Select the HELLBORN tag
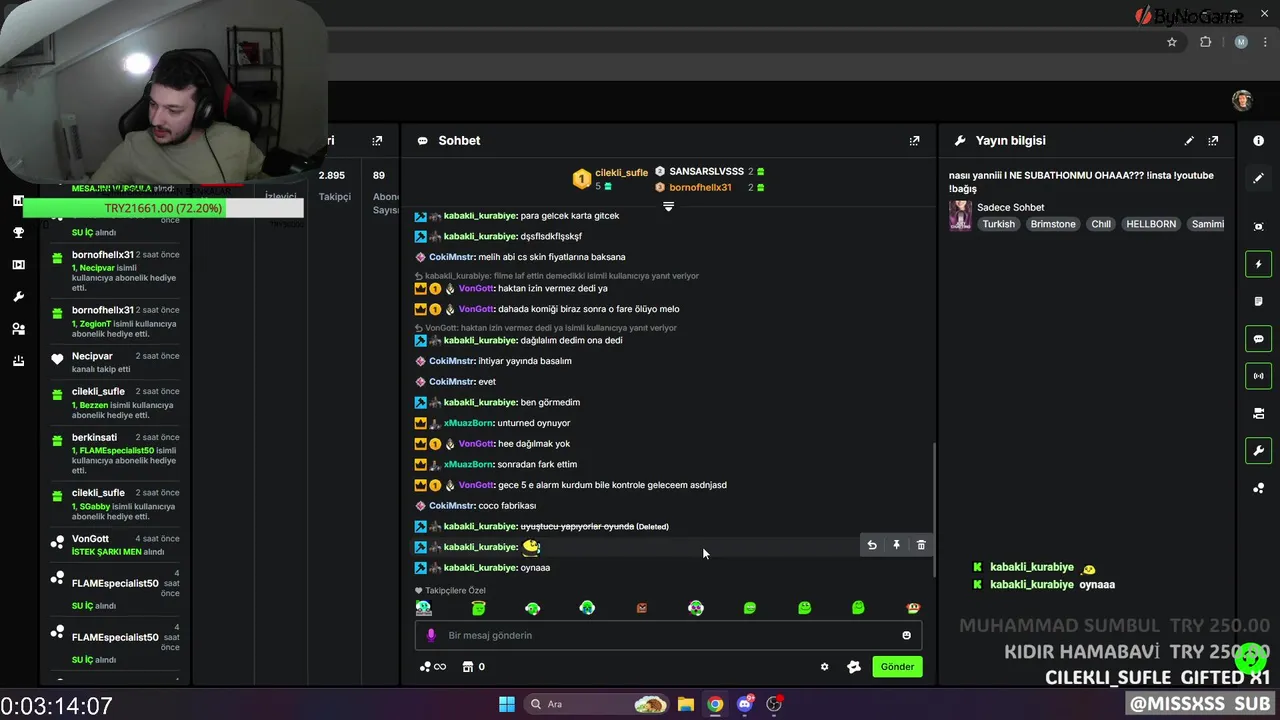 click(1151, 224)
